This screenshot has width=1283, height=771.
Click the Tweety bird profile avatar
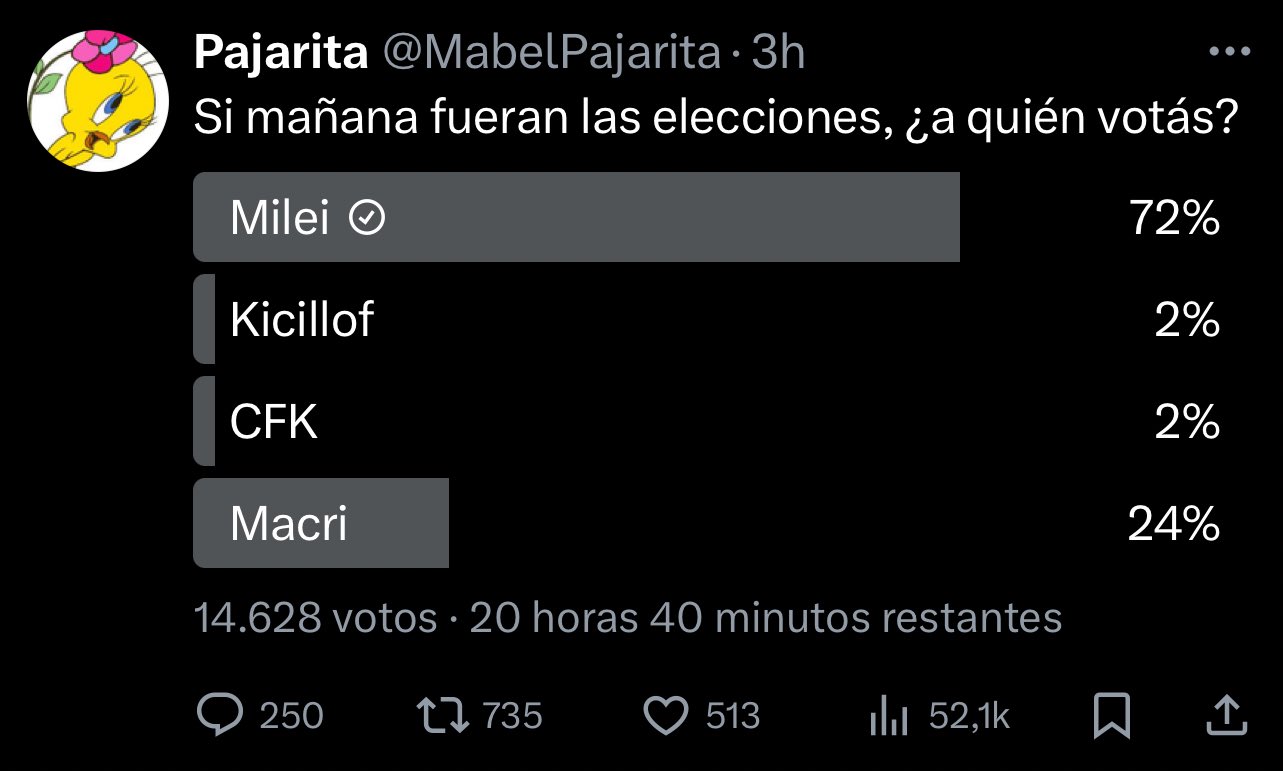pyautogui.click(x=97, y=99)
